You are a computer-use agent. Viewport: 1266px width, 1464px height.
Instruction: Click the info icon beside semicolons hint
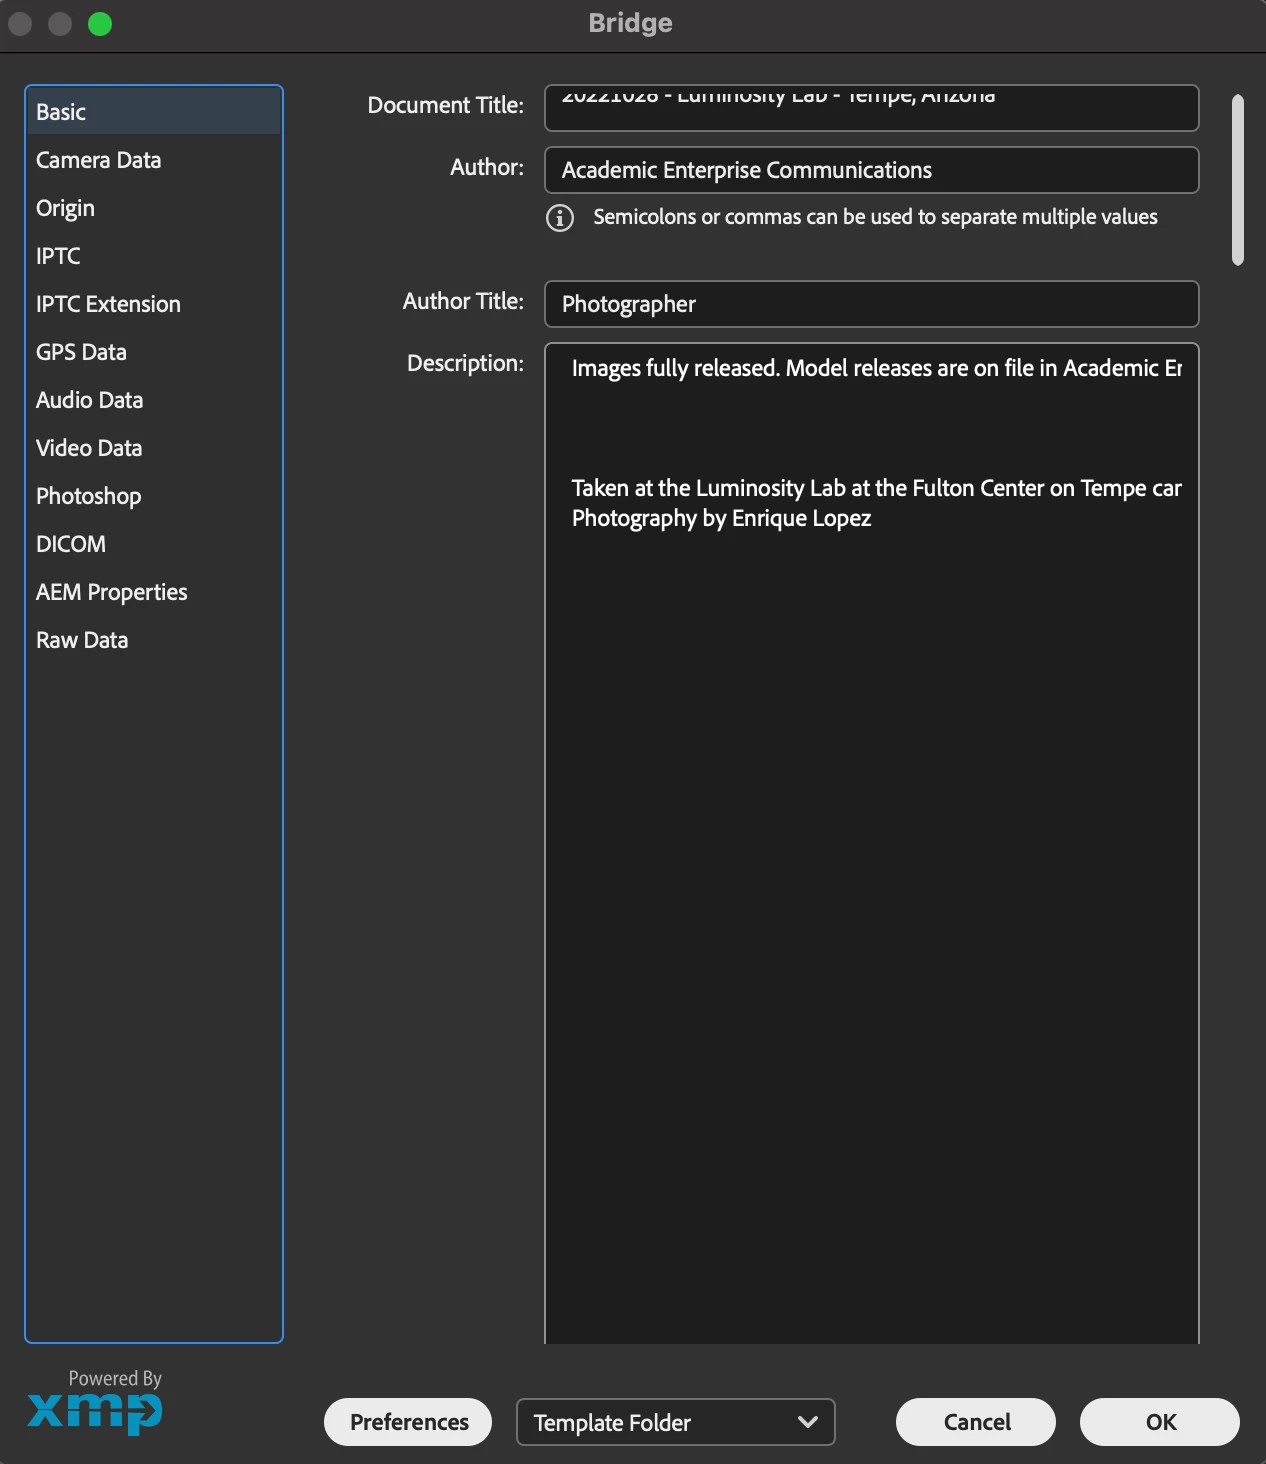(560, 217)
